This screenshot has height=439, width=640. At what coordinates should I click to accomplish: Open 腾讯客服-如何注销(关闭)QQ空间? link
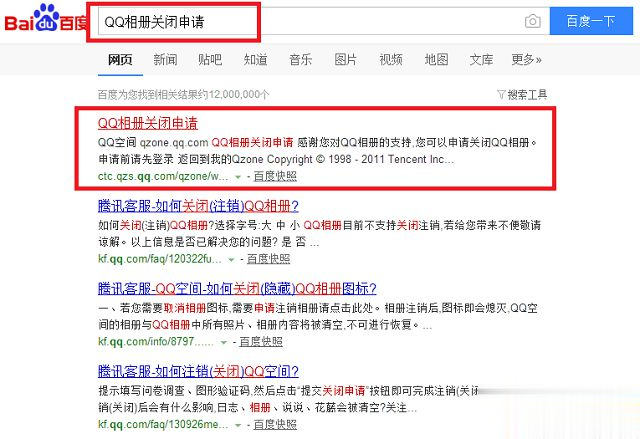pyautogui.click(x=198, y=371)
